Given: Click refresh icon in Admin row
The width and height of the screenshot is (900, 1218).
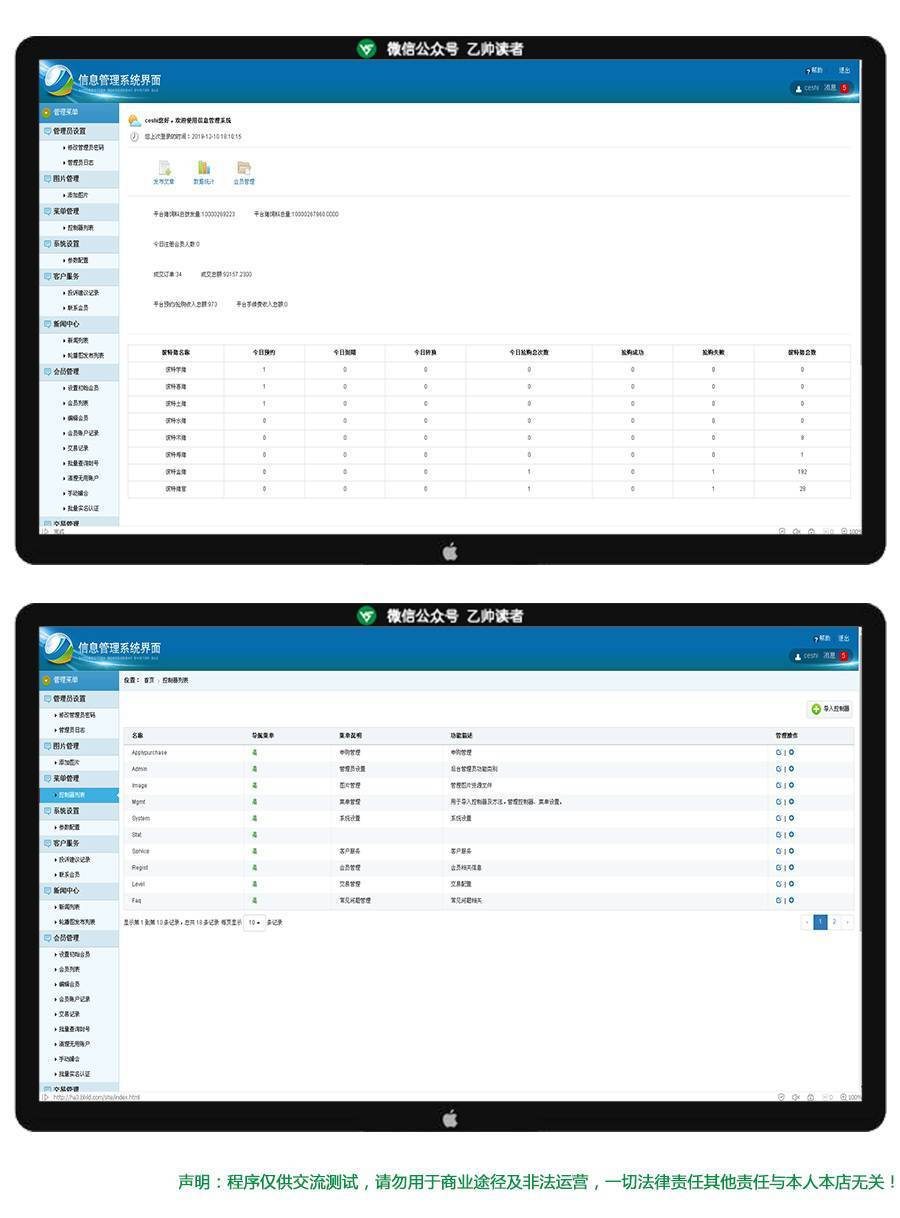Looking at the screenshot, I should click(778, 769).
